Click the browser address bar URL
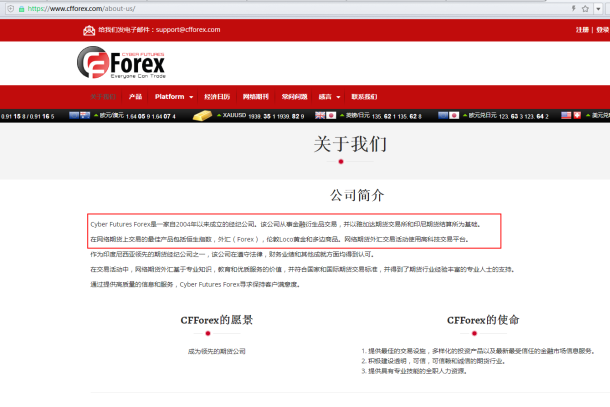The image size is (610, 407). [x=81, y=9]
